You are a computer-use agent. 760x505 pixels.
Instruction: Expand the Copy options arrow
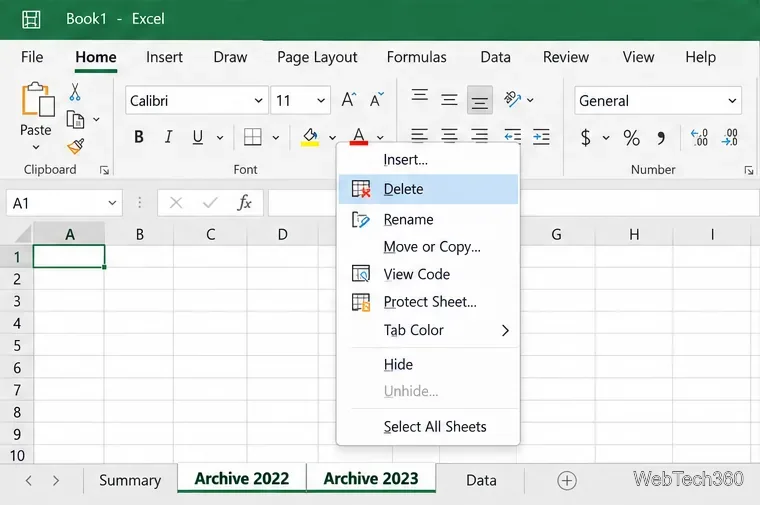click(96, 119)
